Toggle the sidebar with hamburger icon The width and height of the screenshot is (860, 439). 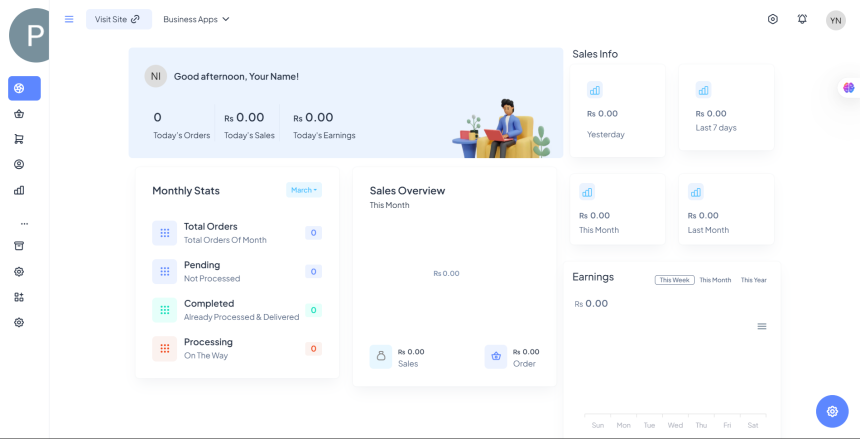pos(69,19)
